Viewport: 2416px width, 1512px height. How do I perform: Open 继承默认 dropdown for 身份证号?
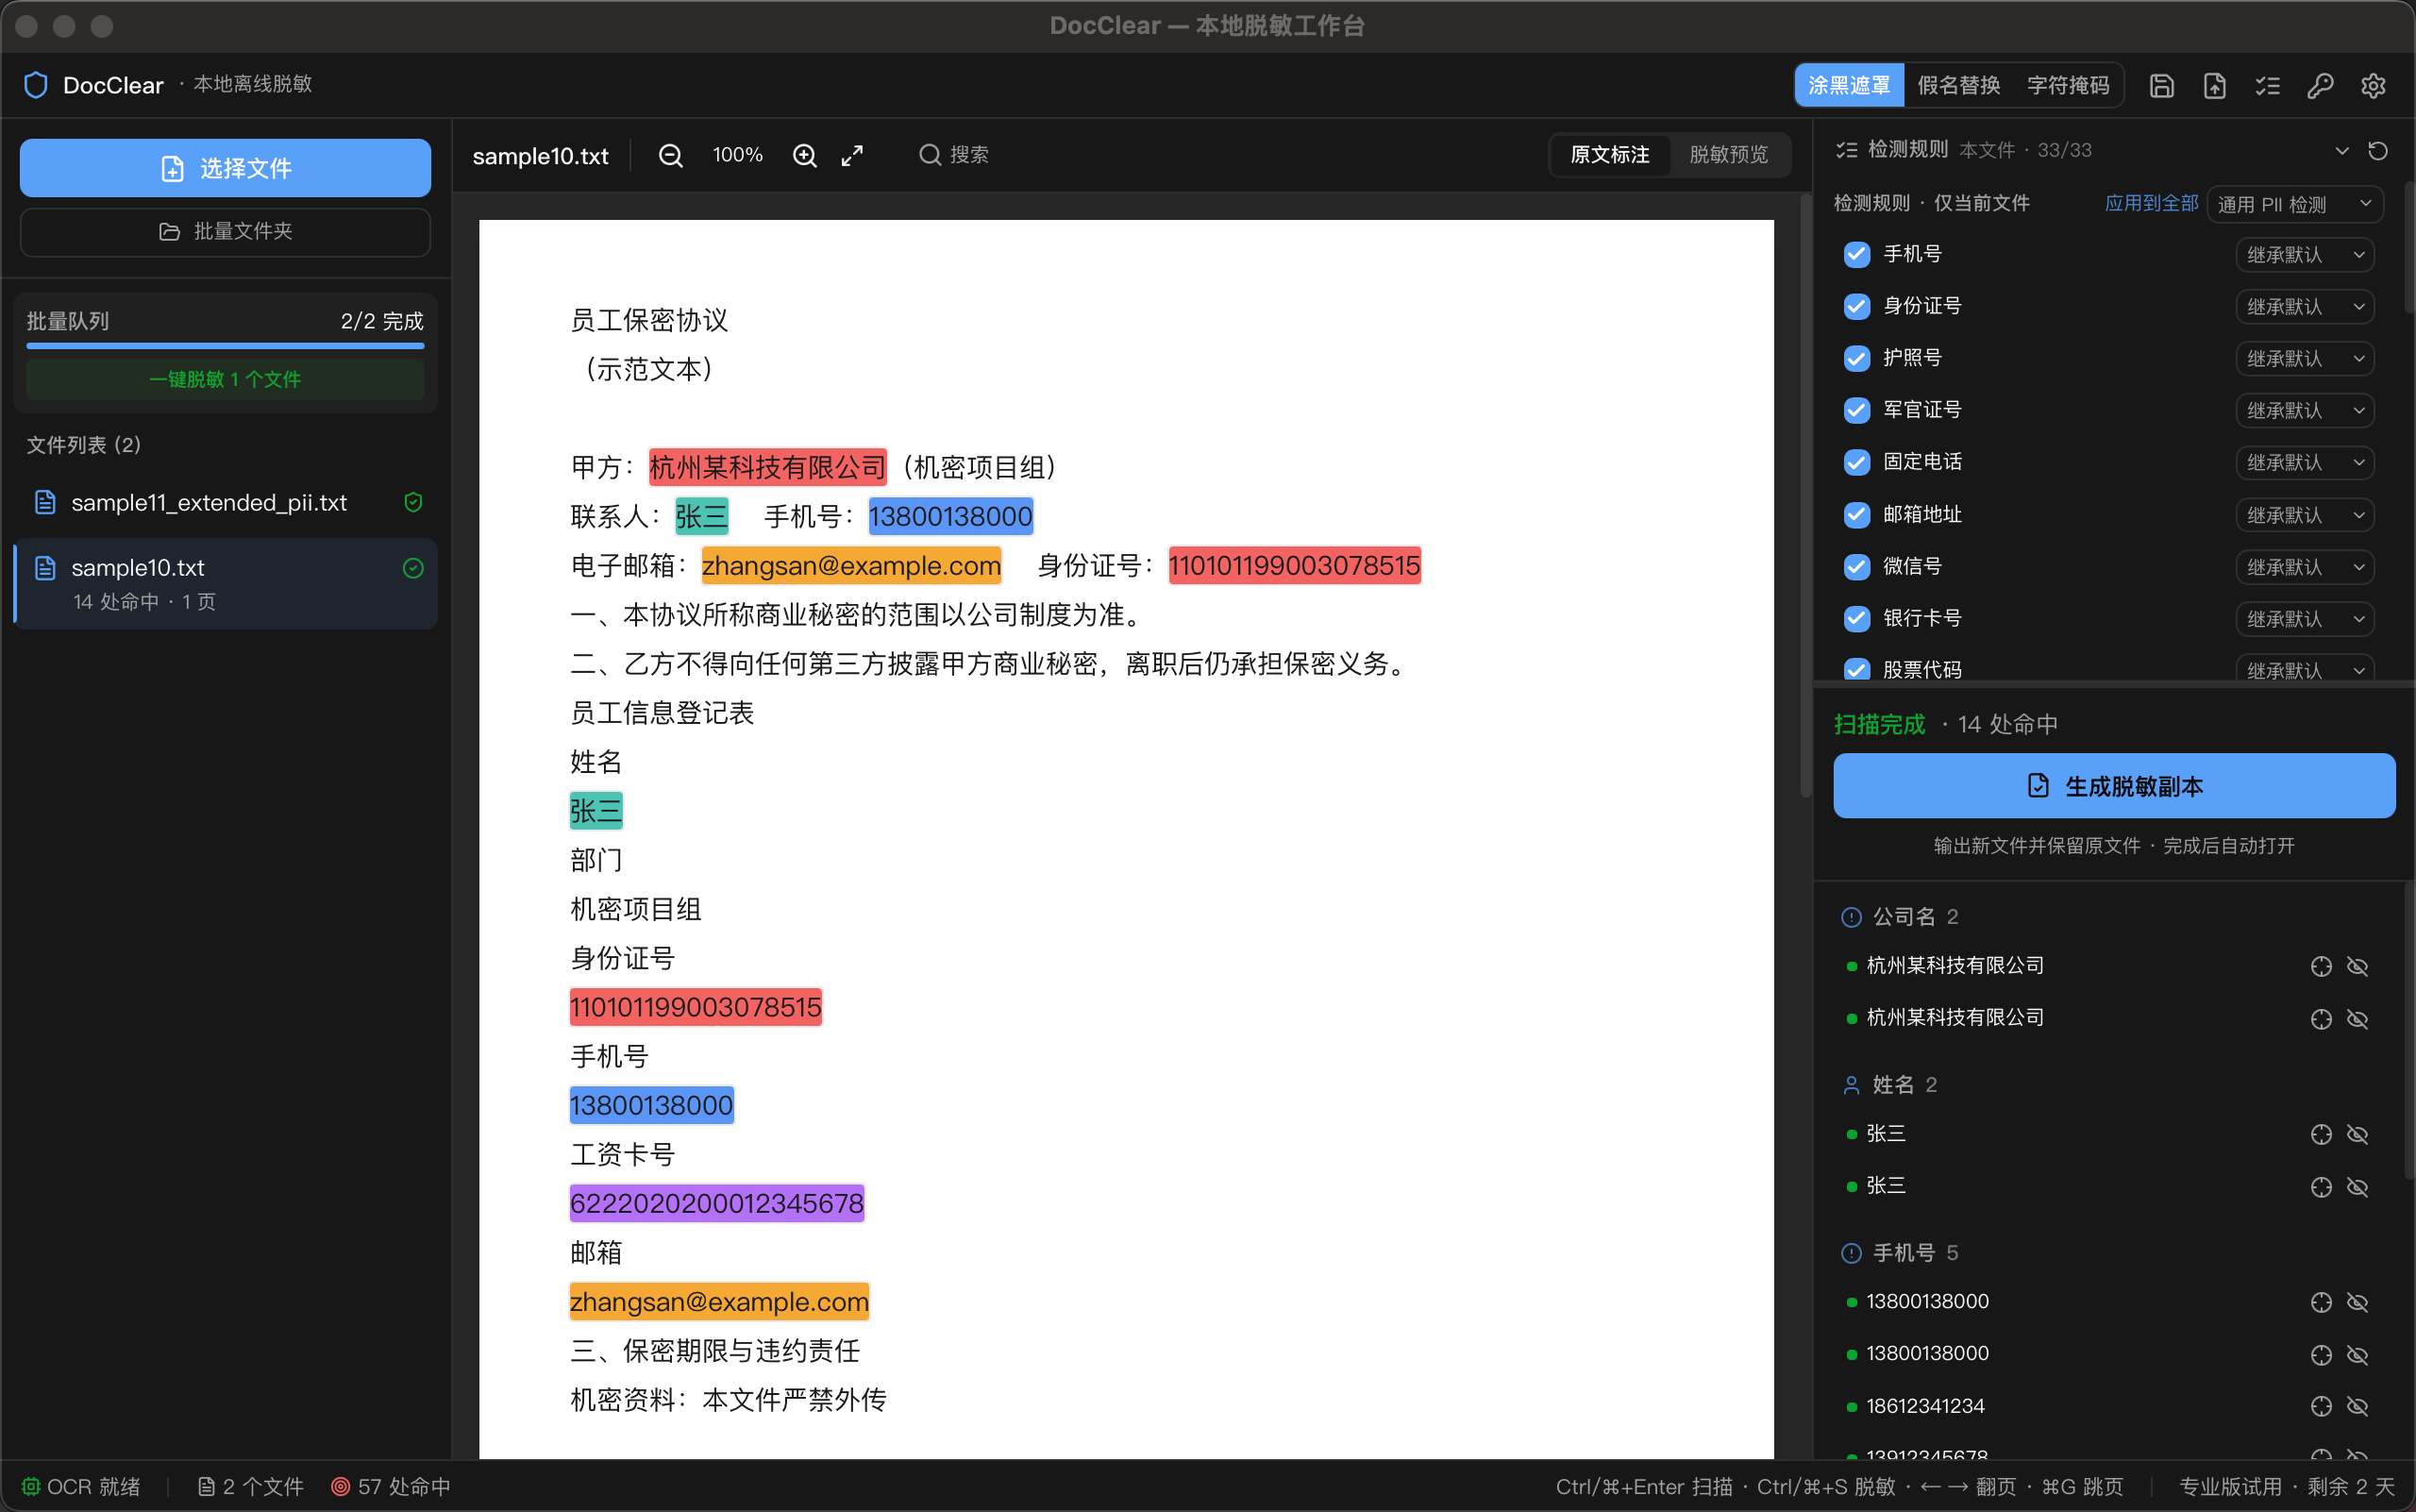pos(2305,306)
